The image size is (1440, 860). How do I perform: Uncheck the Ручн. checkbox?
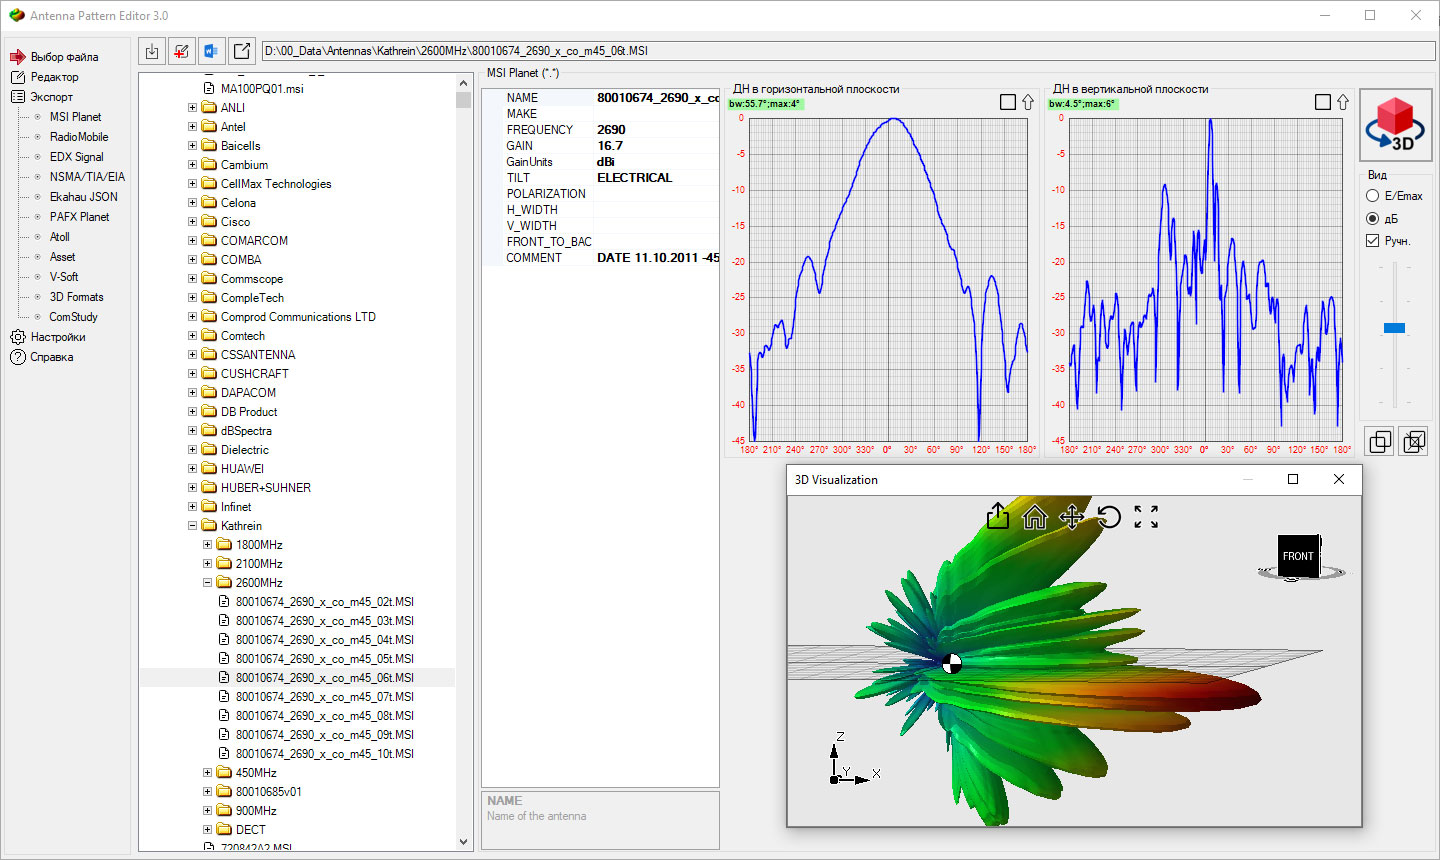pos(1373,241)
